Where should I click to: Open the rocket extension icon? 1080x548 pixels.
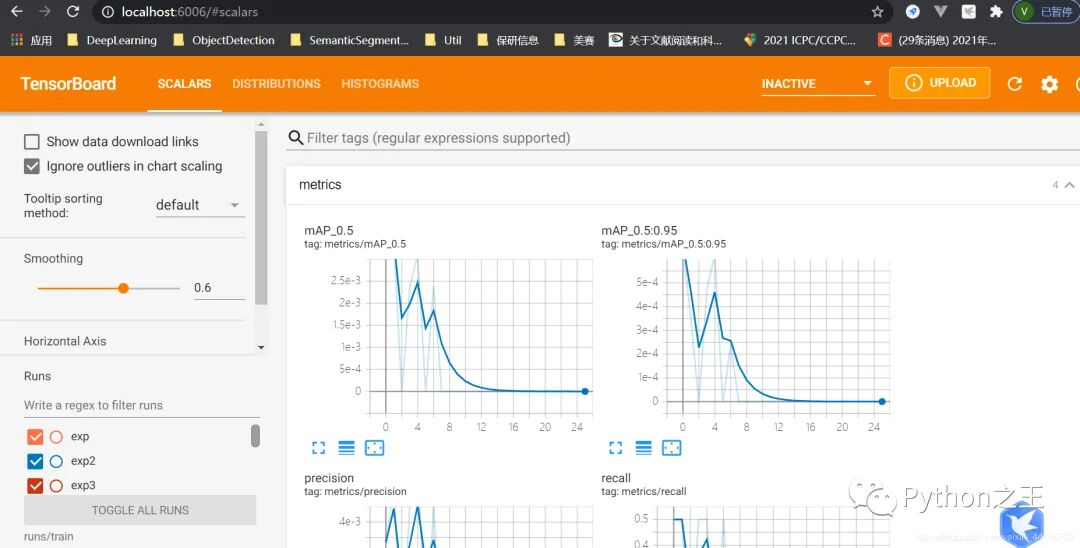[913, 12]
